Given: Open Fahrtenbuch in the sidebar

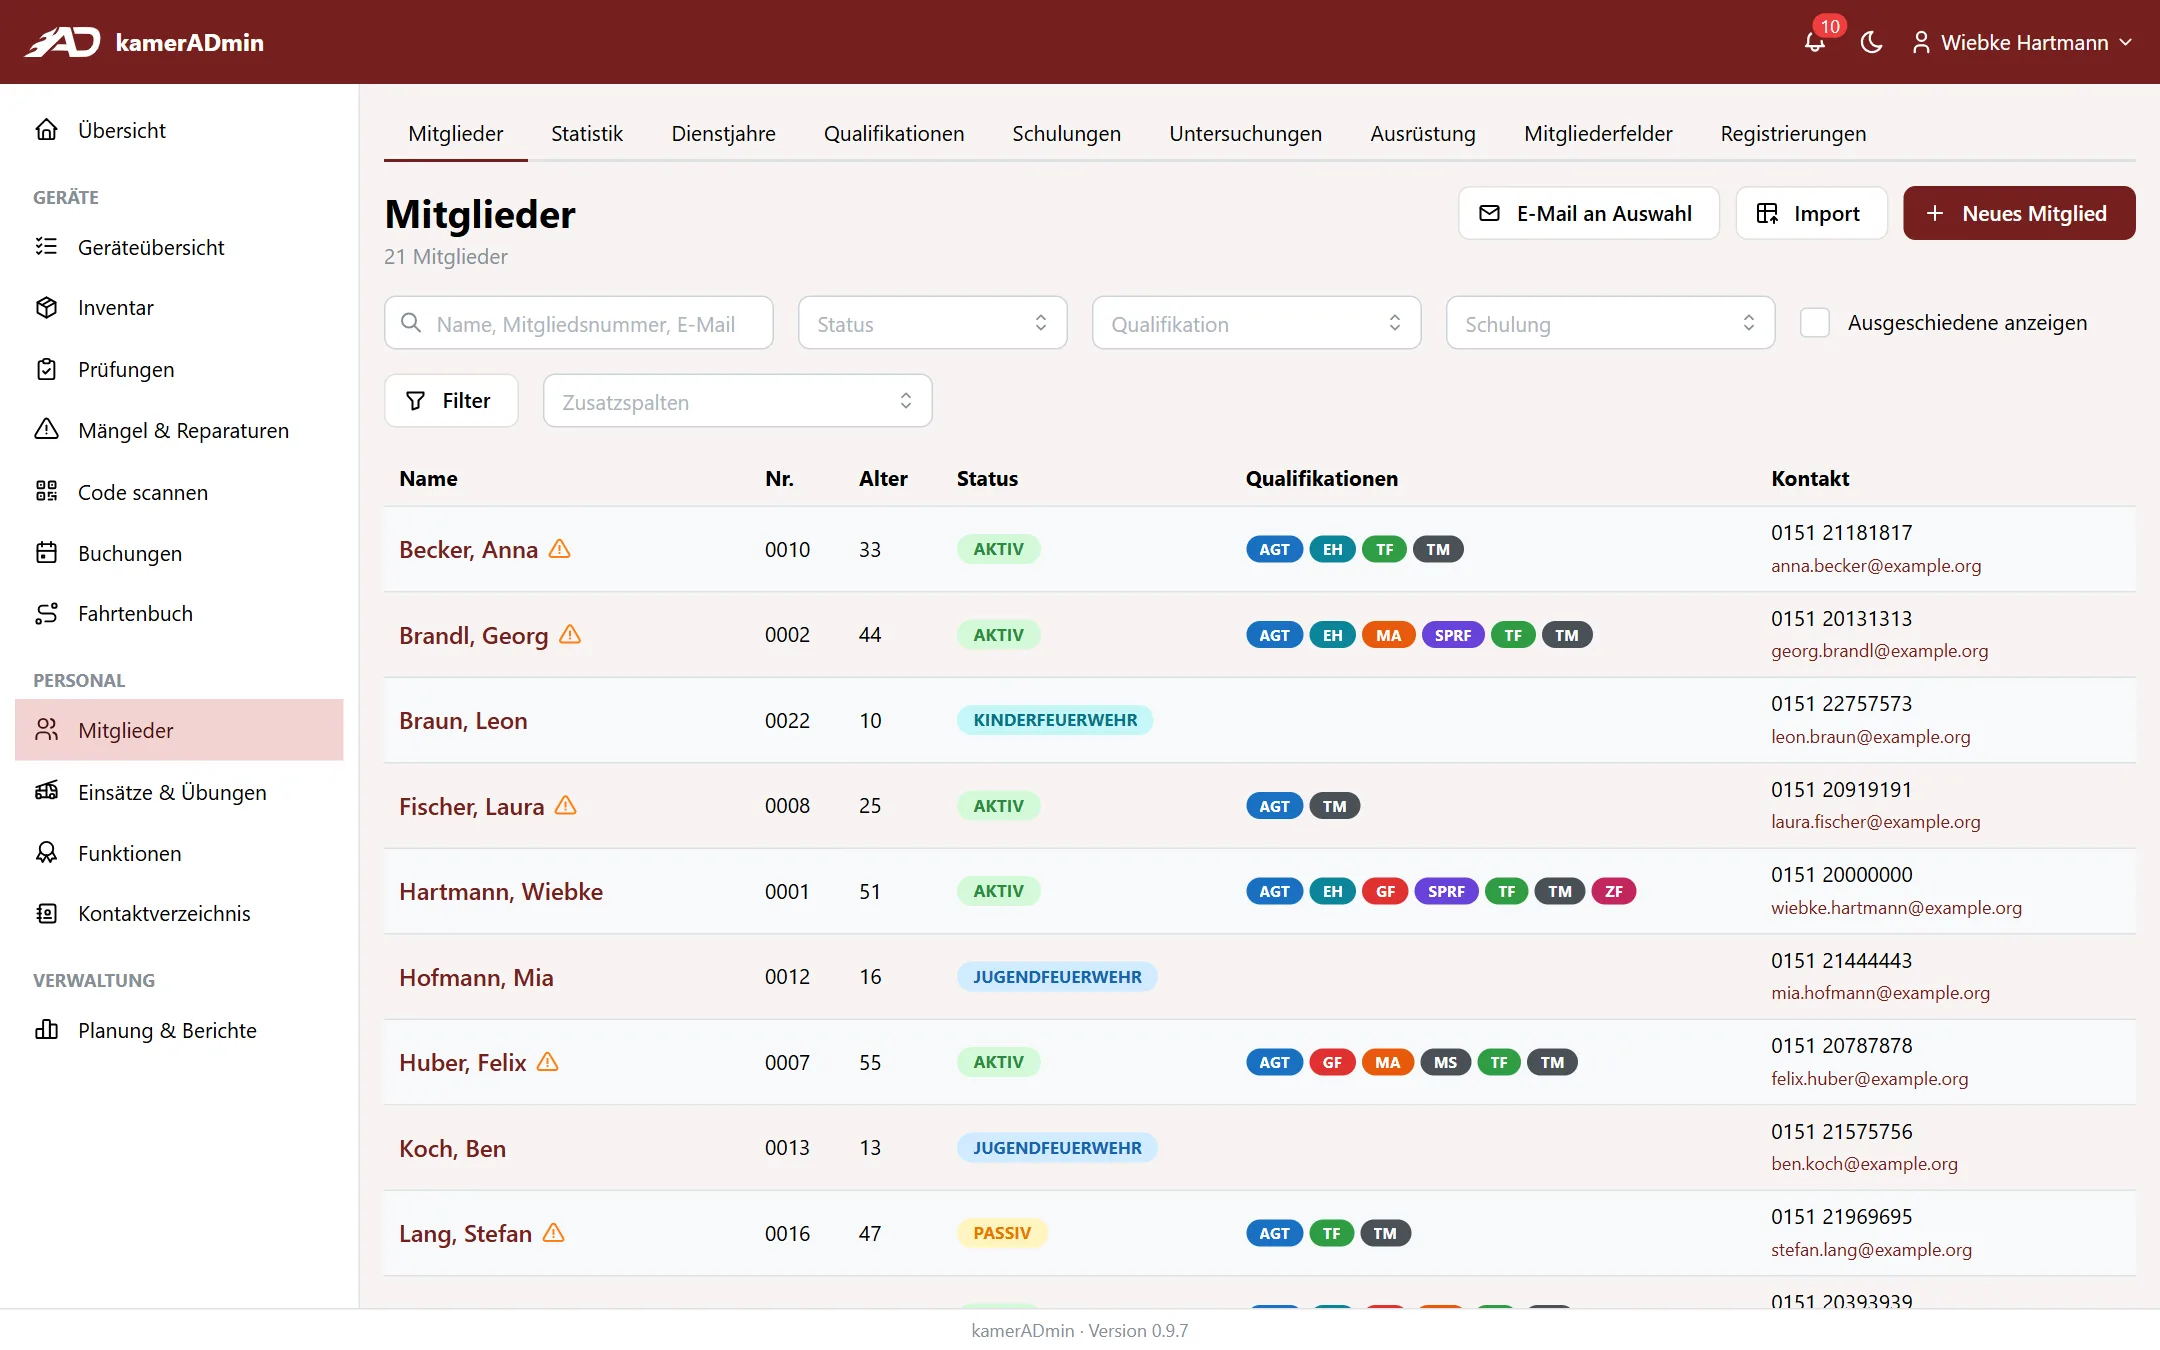Looking at the screenshot, I should [179, 614].
